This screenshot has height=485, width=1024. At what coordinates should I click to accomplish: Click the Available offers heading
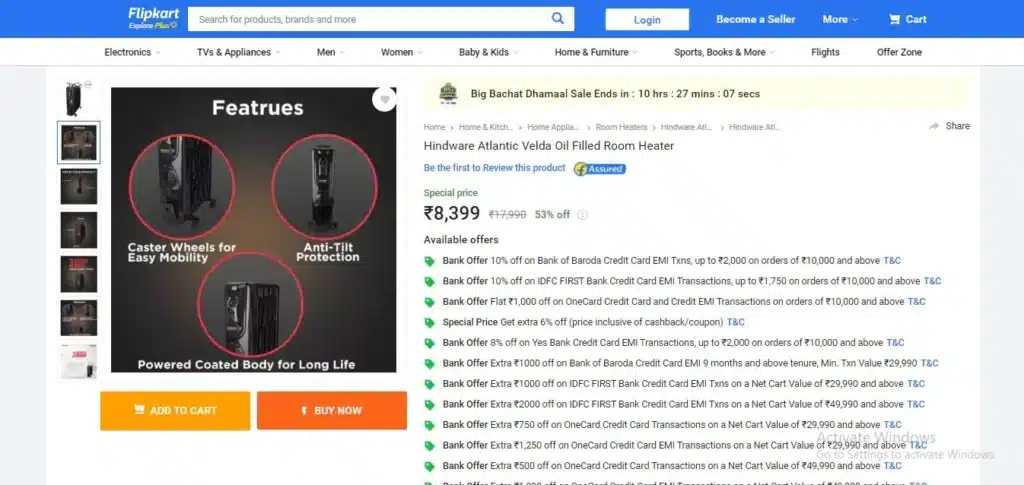click(461, 240)
